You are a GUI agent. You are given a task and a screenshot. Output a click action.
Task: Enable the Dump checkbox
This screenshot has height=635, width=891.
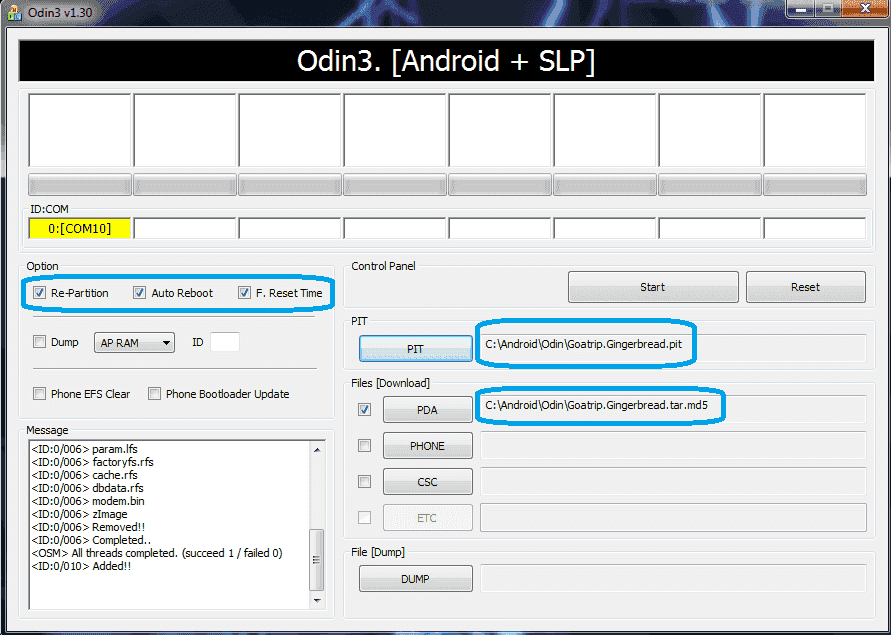tap(39, 342)
